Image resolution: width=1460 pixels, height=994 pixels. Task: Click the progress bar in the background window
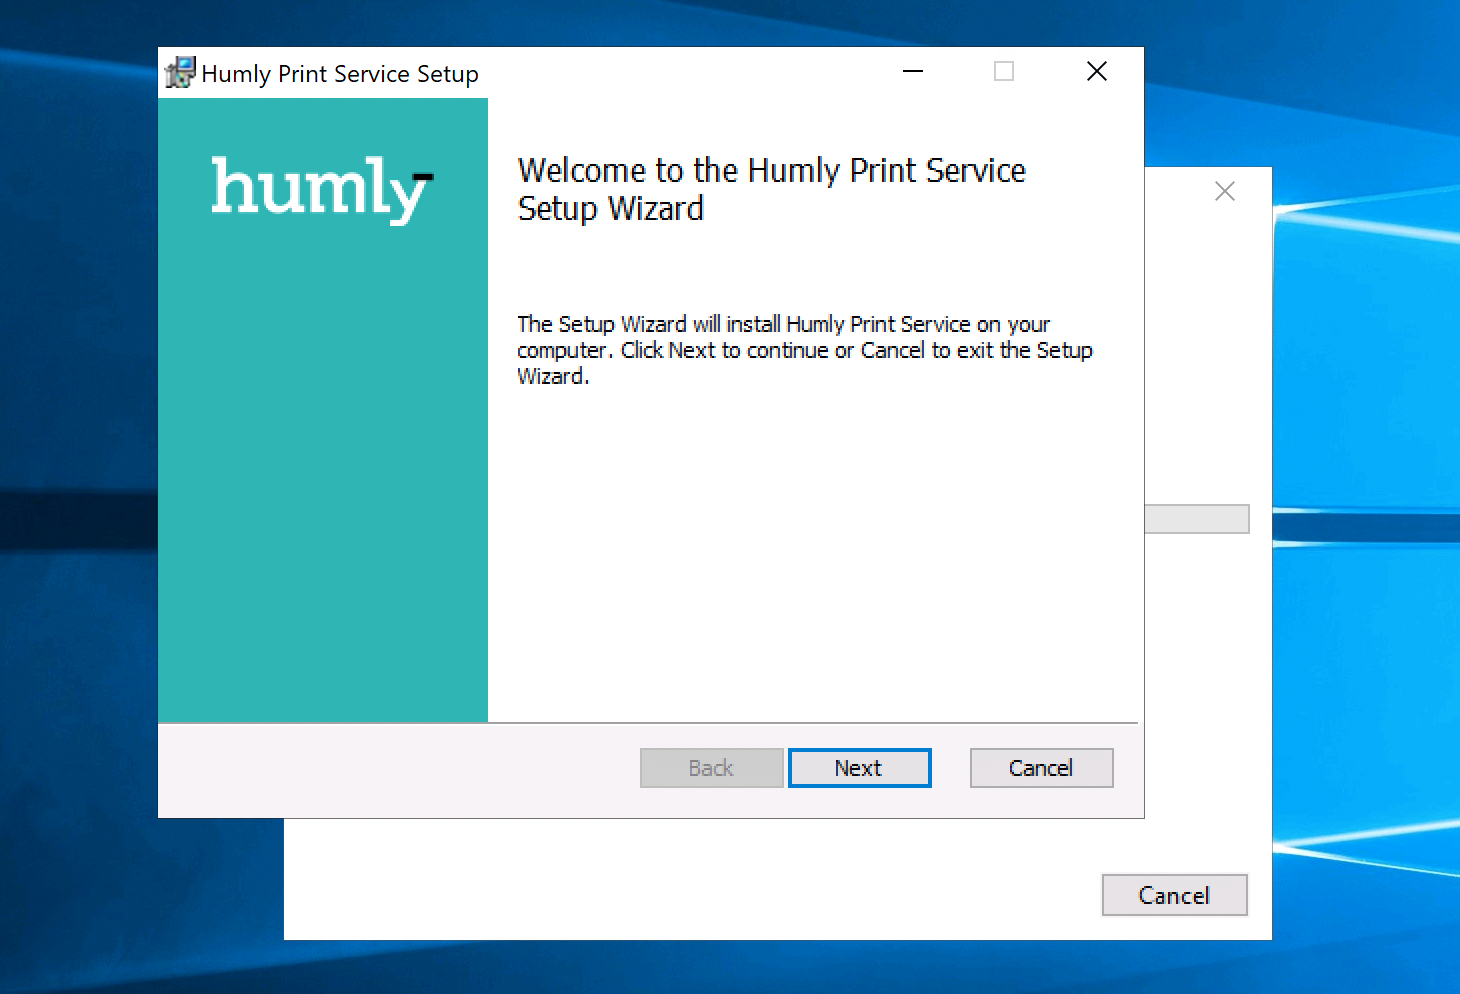tap(1197, 519)
